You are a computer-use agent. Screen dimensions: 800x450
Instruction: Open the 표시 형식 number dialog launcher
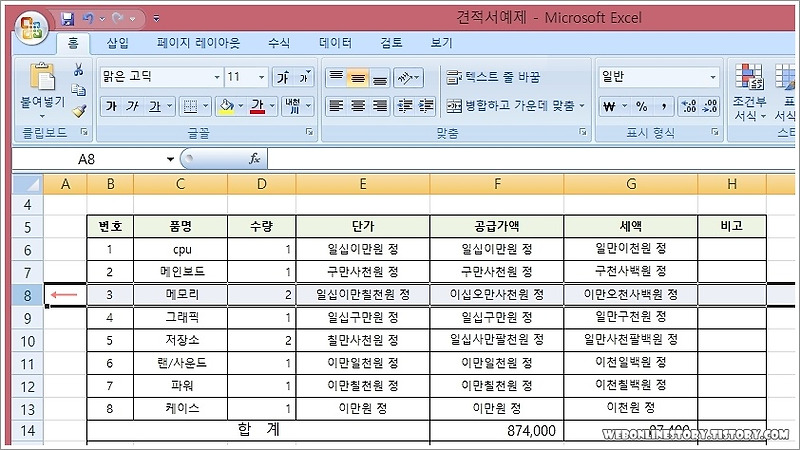tap(715, 132)
